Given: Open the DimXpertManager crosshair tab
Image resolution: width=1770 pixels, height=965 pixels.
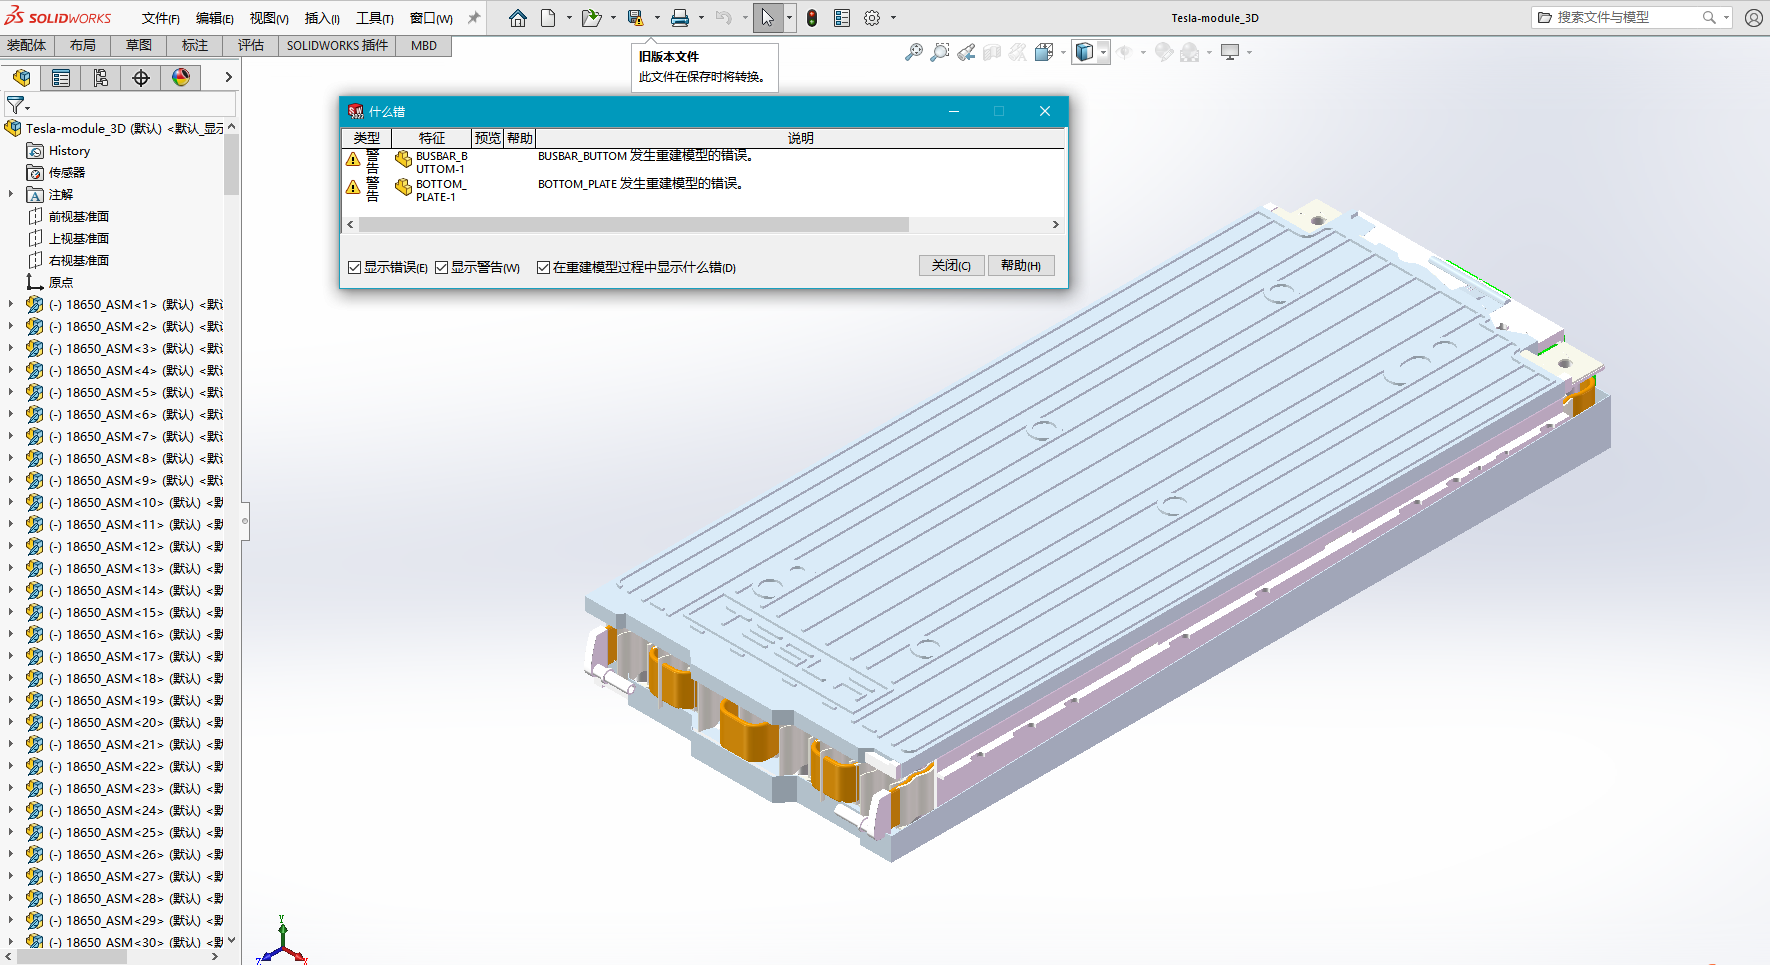Looking at the screenshot, I should tap(141, 78).
